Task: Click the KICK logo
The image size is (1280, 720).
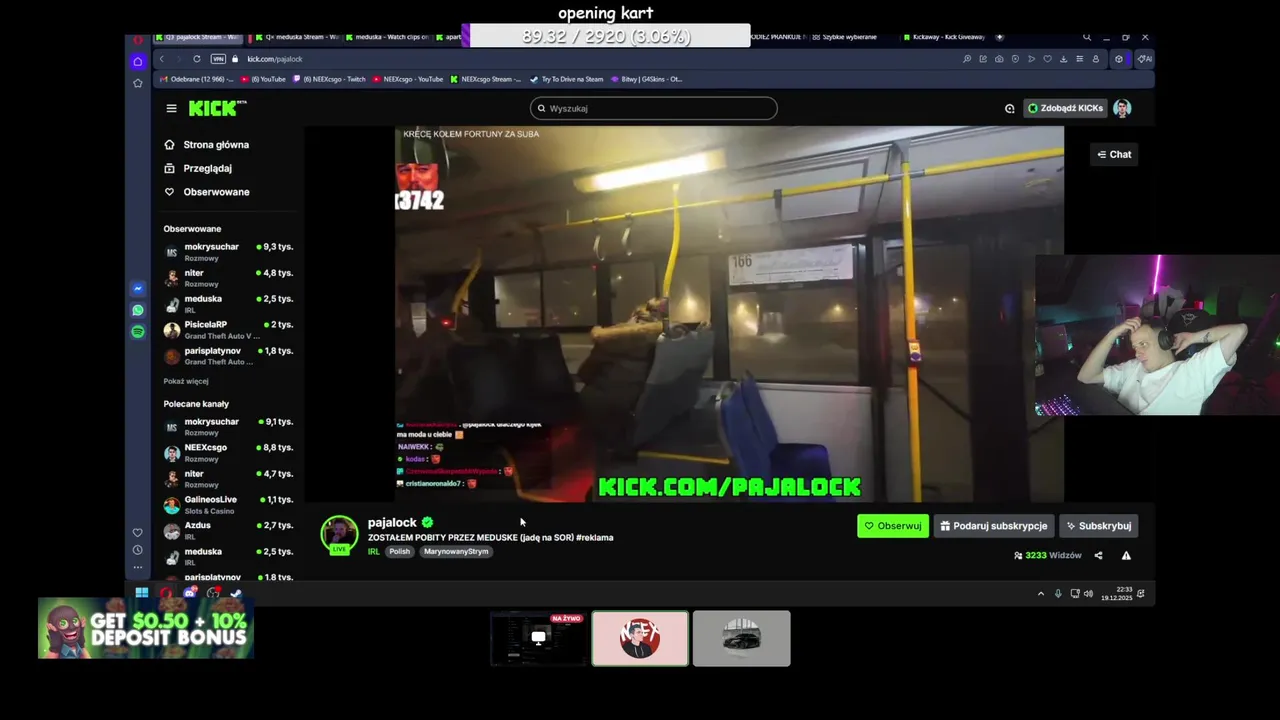Action: [216, 108]
